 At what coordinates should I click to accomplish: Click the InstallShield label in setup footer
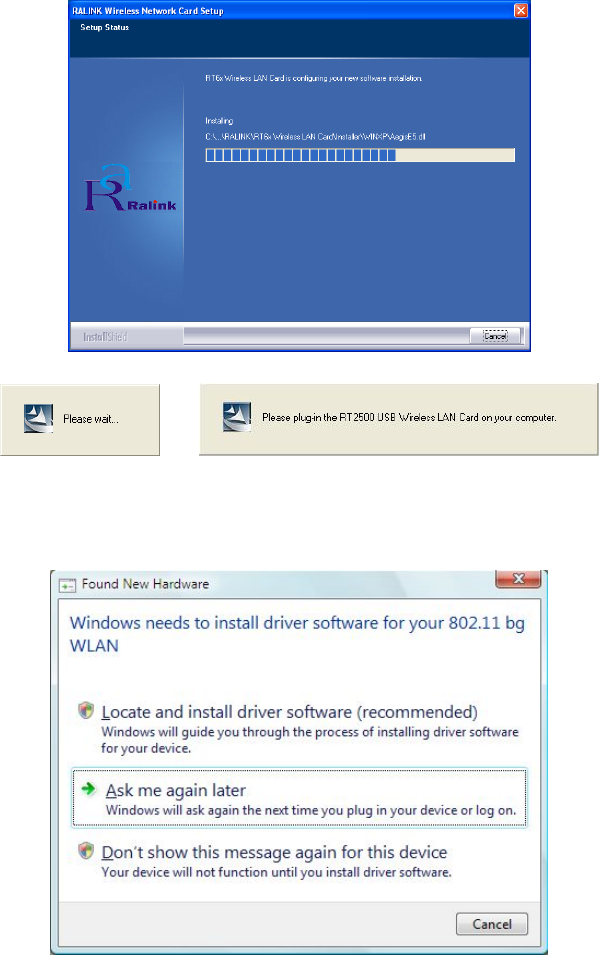[105, 337]
